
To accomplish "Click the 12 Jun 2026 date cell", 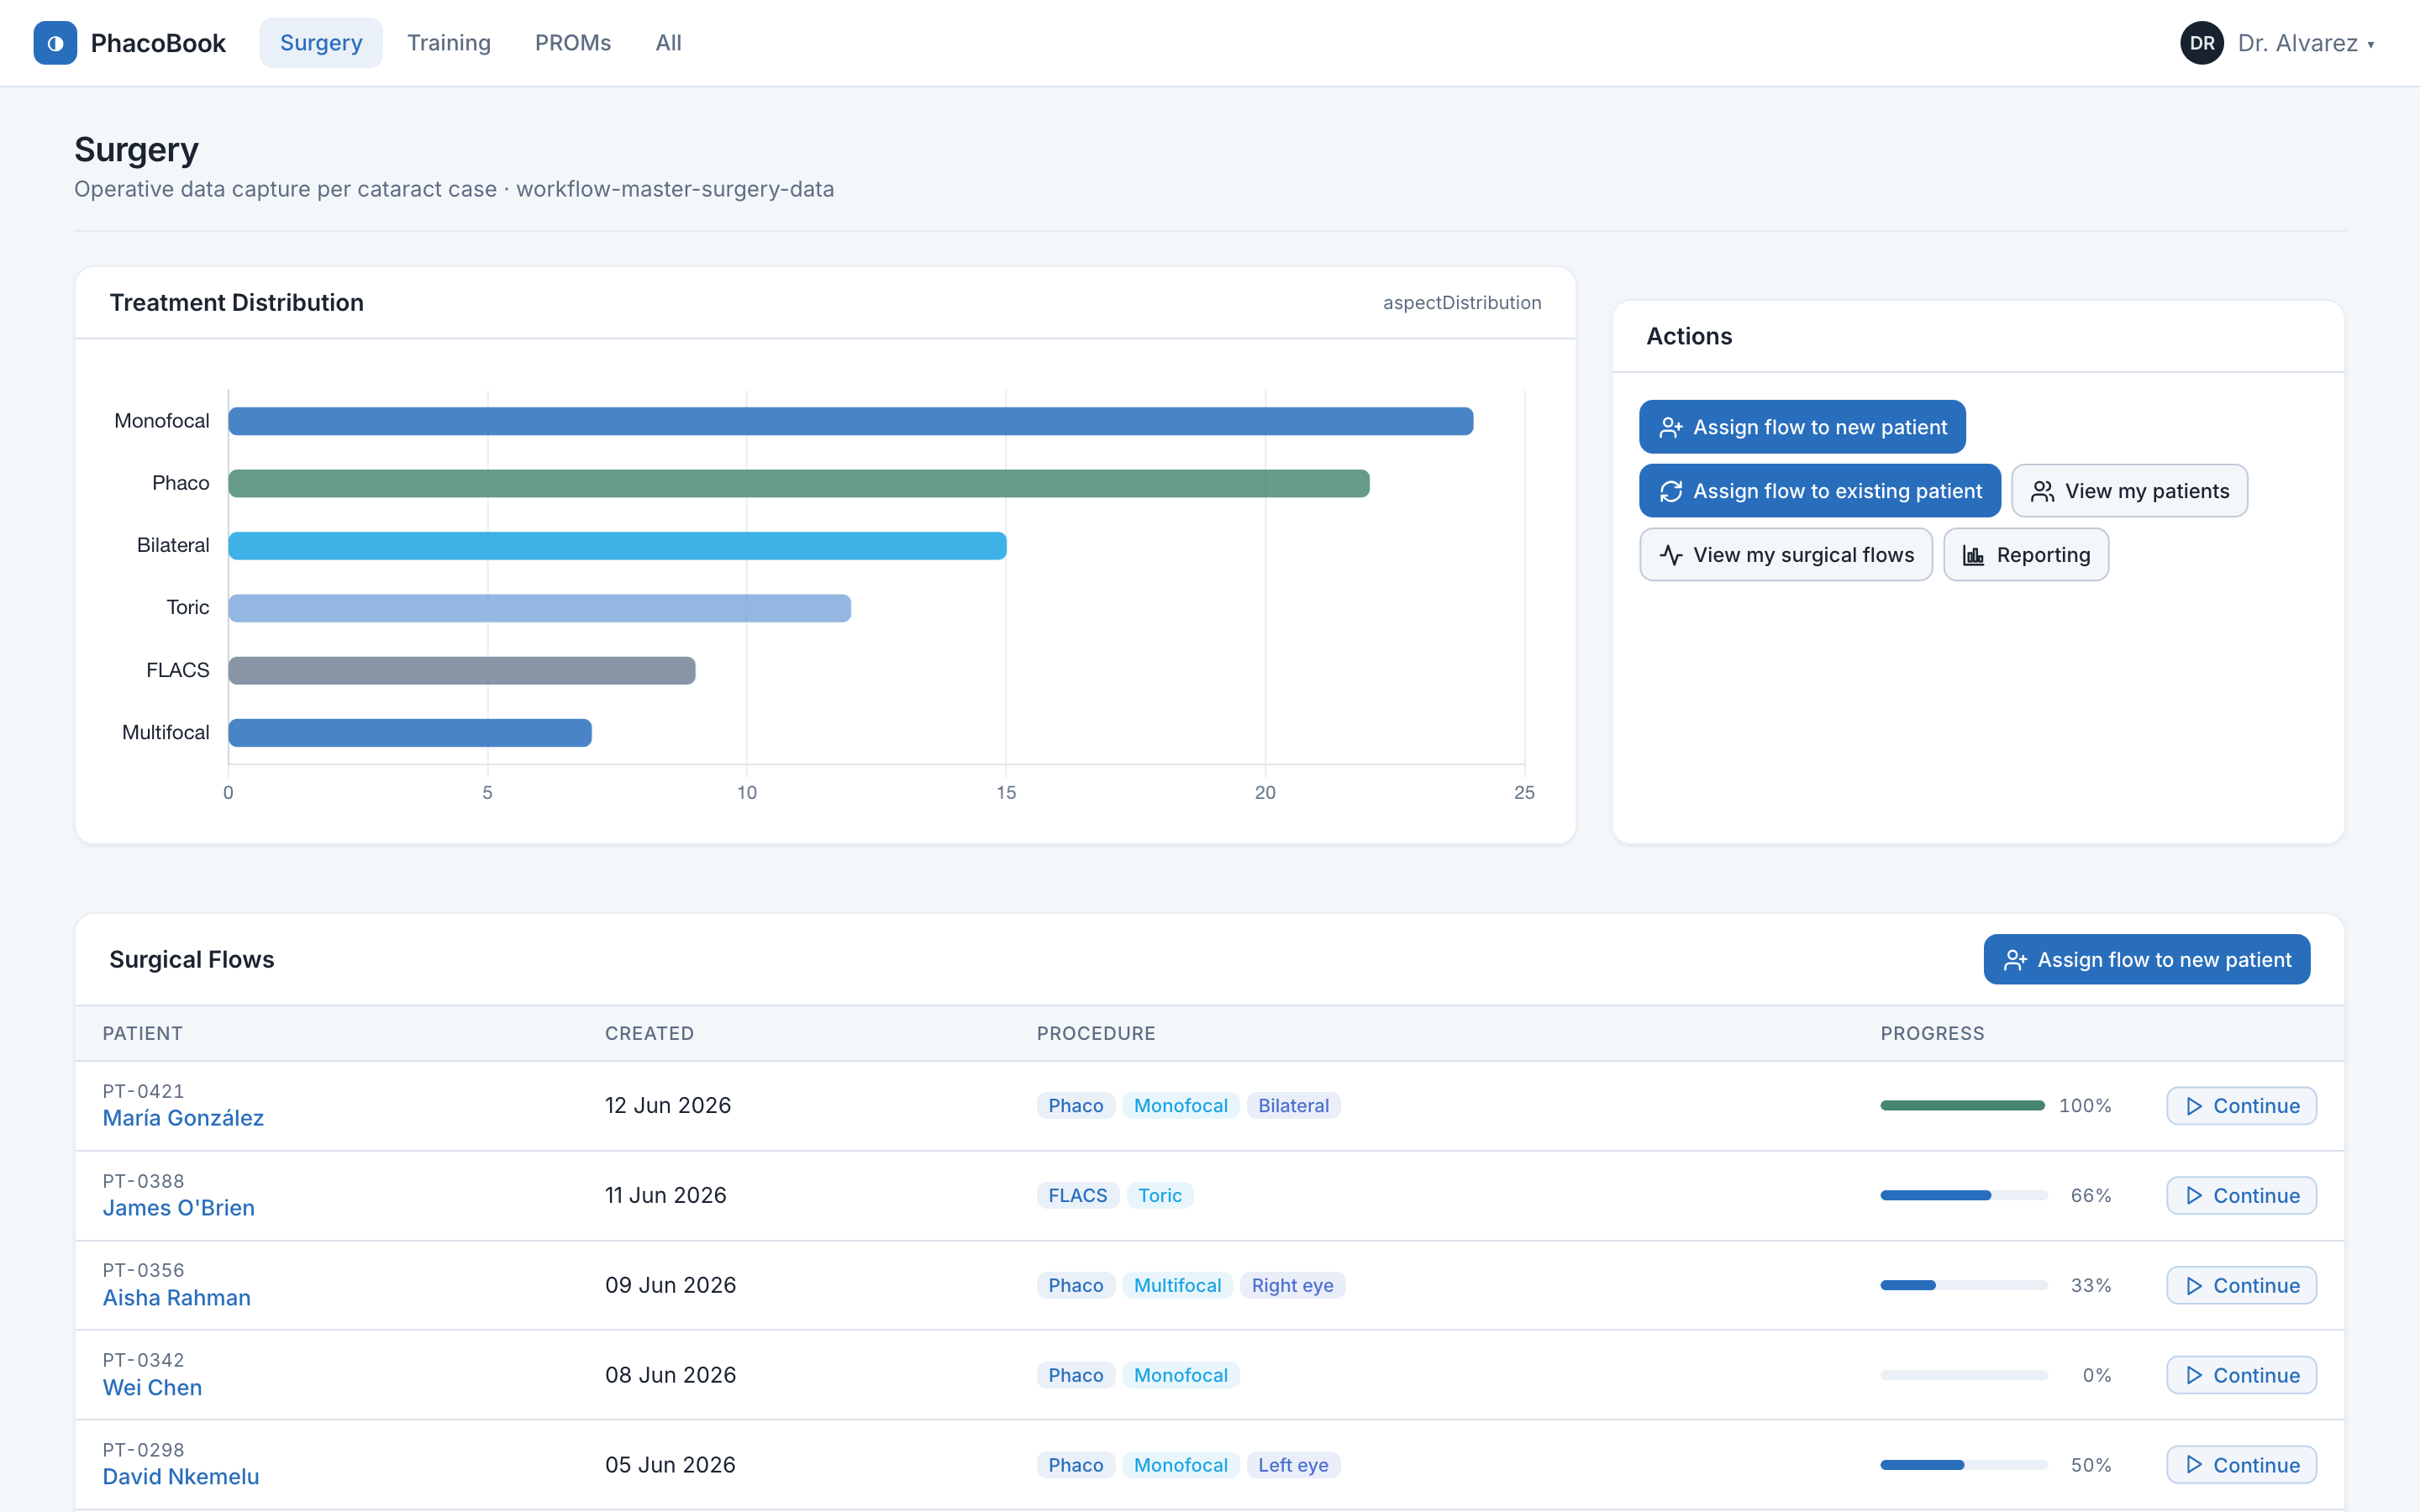I will point(668,1106).
